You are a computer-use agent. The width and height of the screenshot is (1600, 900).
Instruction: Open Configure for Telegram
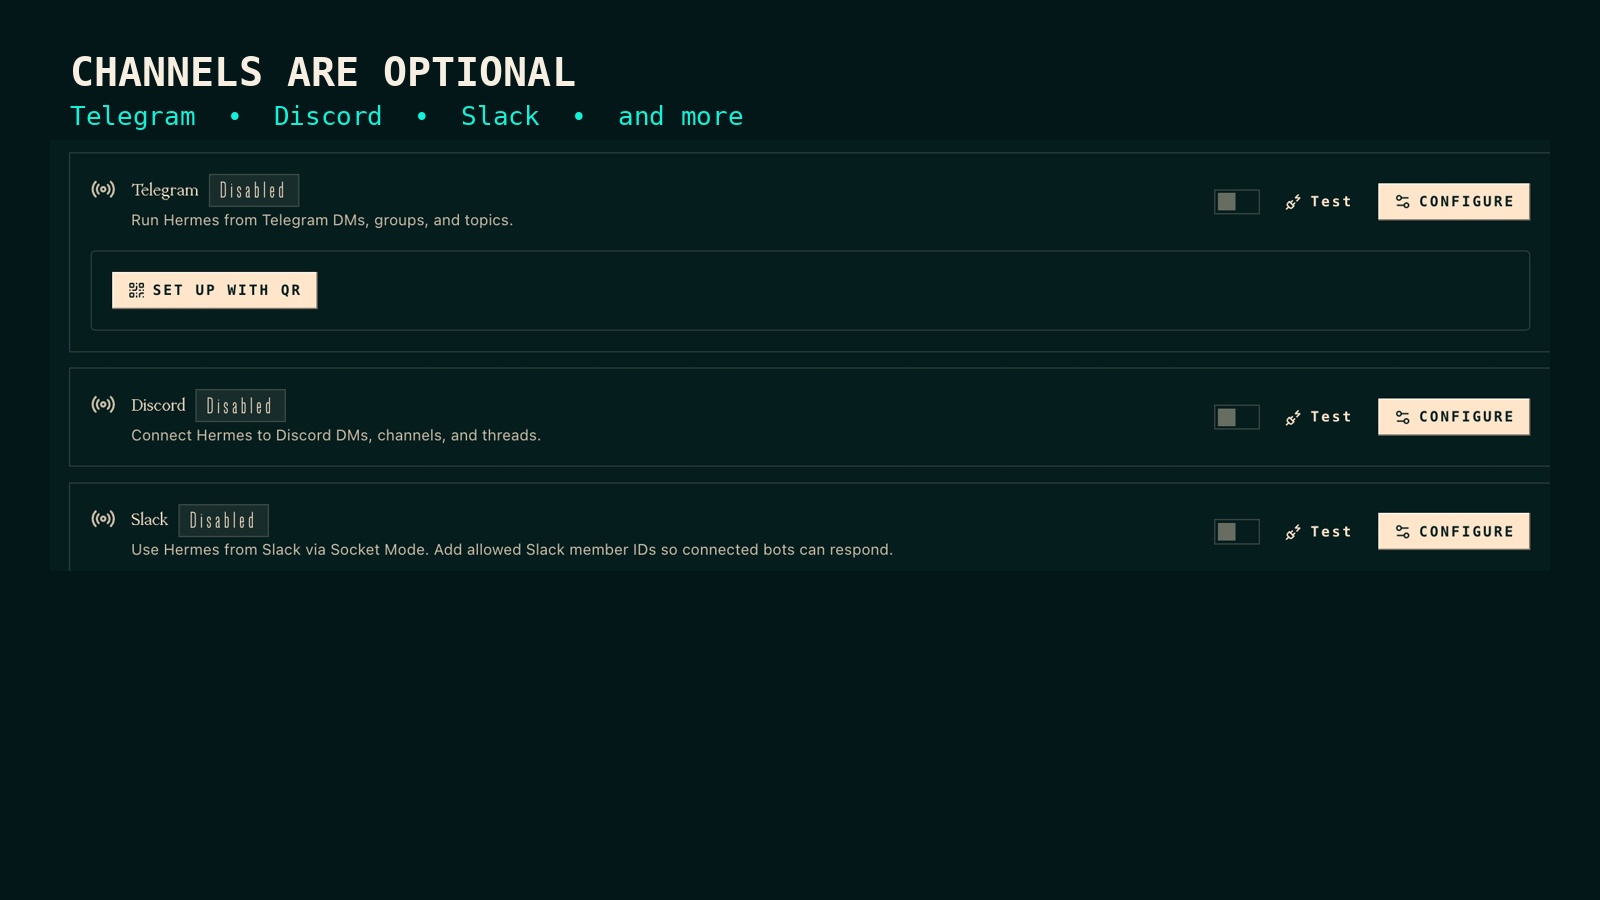pyautogui.click(x=1454, y=202)
